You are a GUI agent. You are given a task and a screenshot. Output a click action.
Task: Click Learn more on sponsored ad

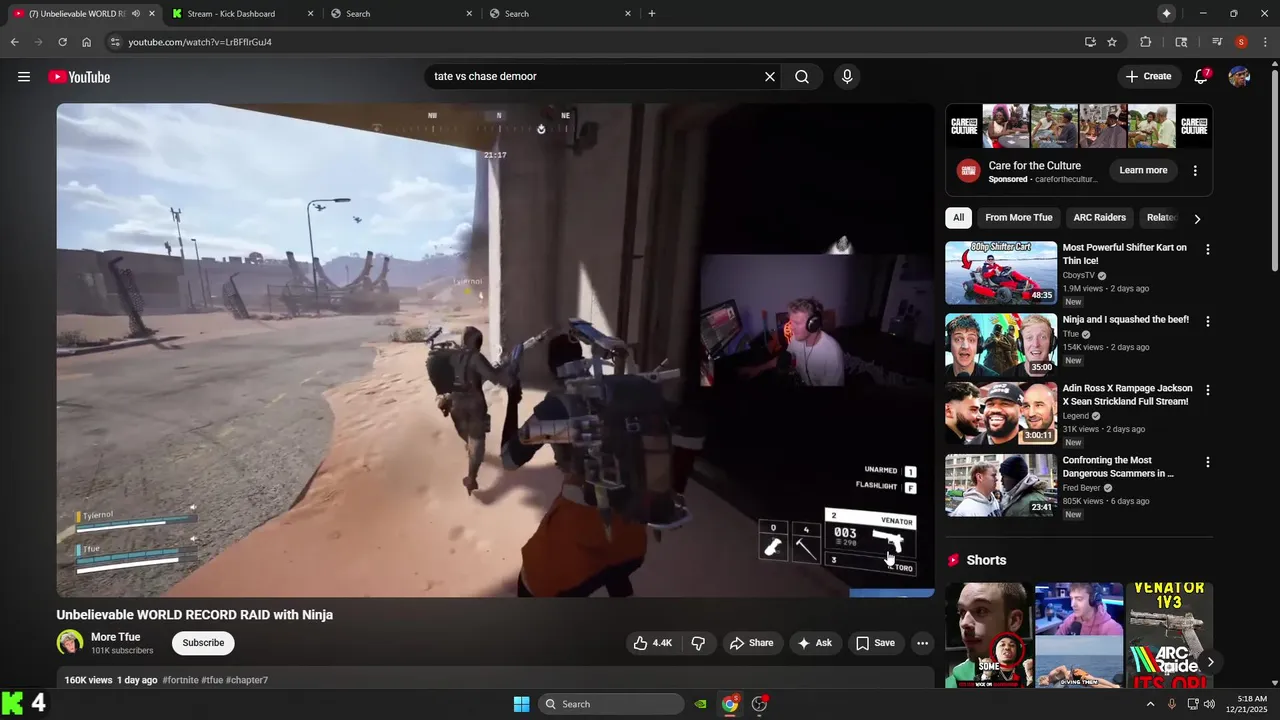coord(1143,171)
